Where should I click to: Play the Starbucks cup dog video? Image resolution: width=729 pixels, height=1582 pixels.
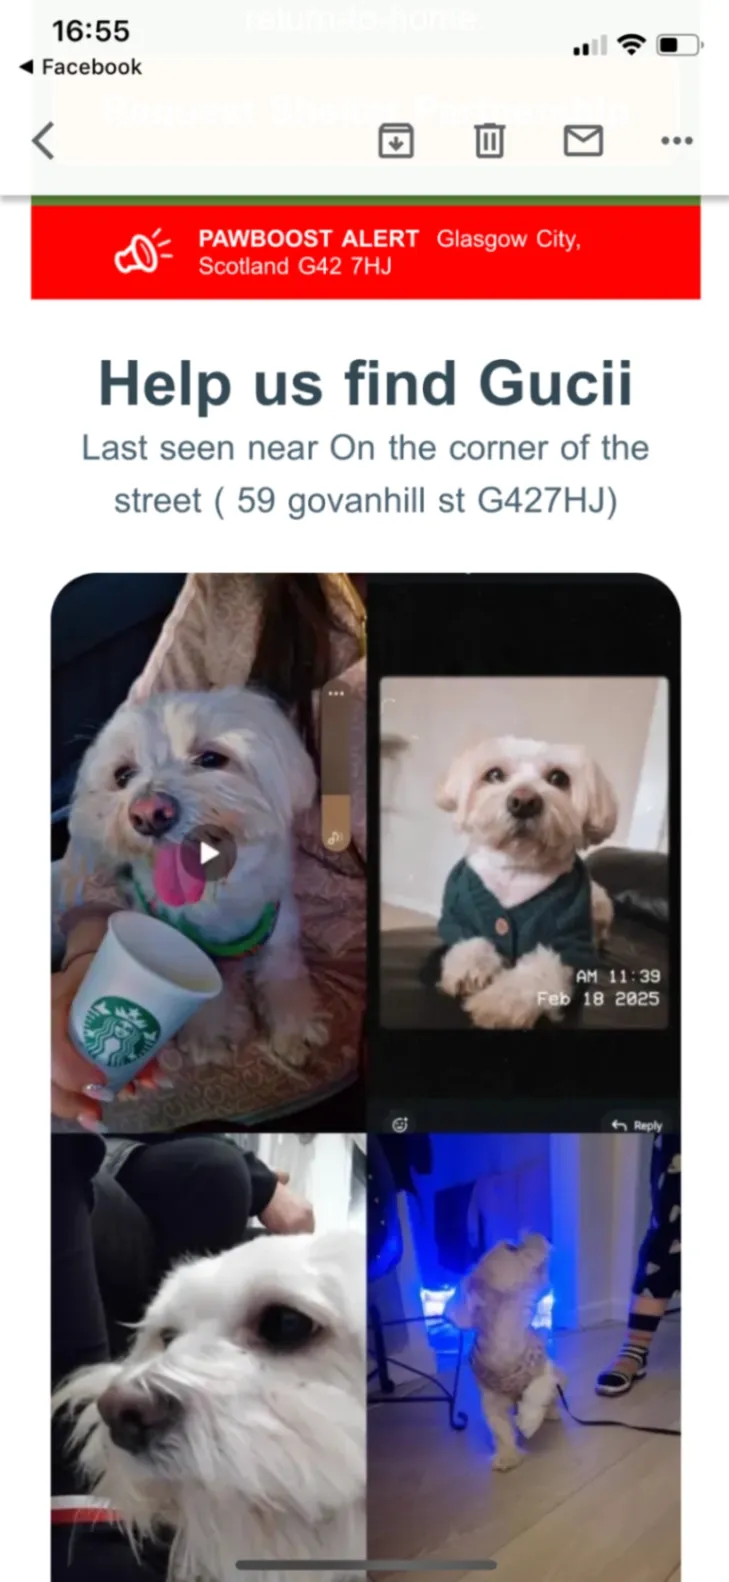(x=208, y=853)
